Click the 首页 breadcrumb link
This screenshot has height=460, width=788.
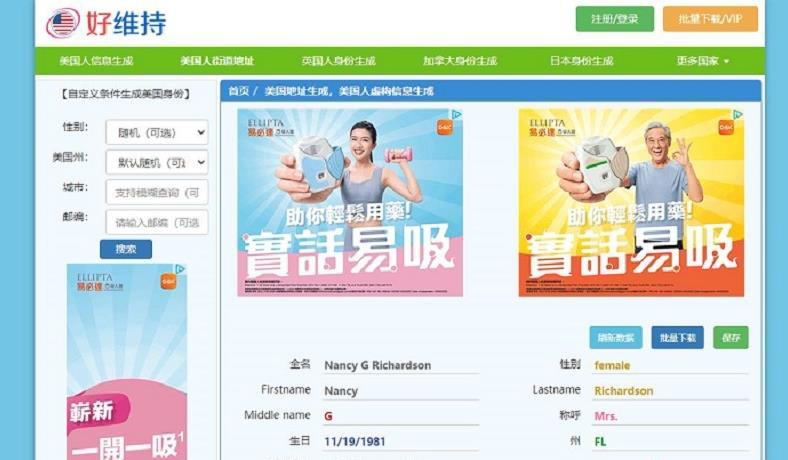239,91
